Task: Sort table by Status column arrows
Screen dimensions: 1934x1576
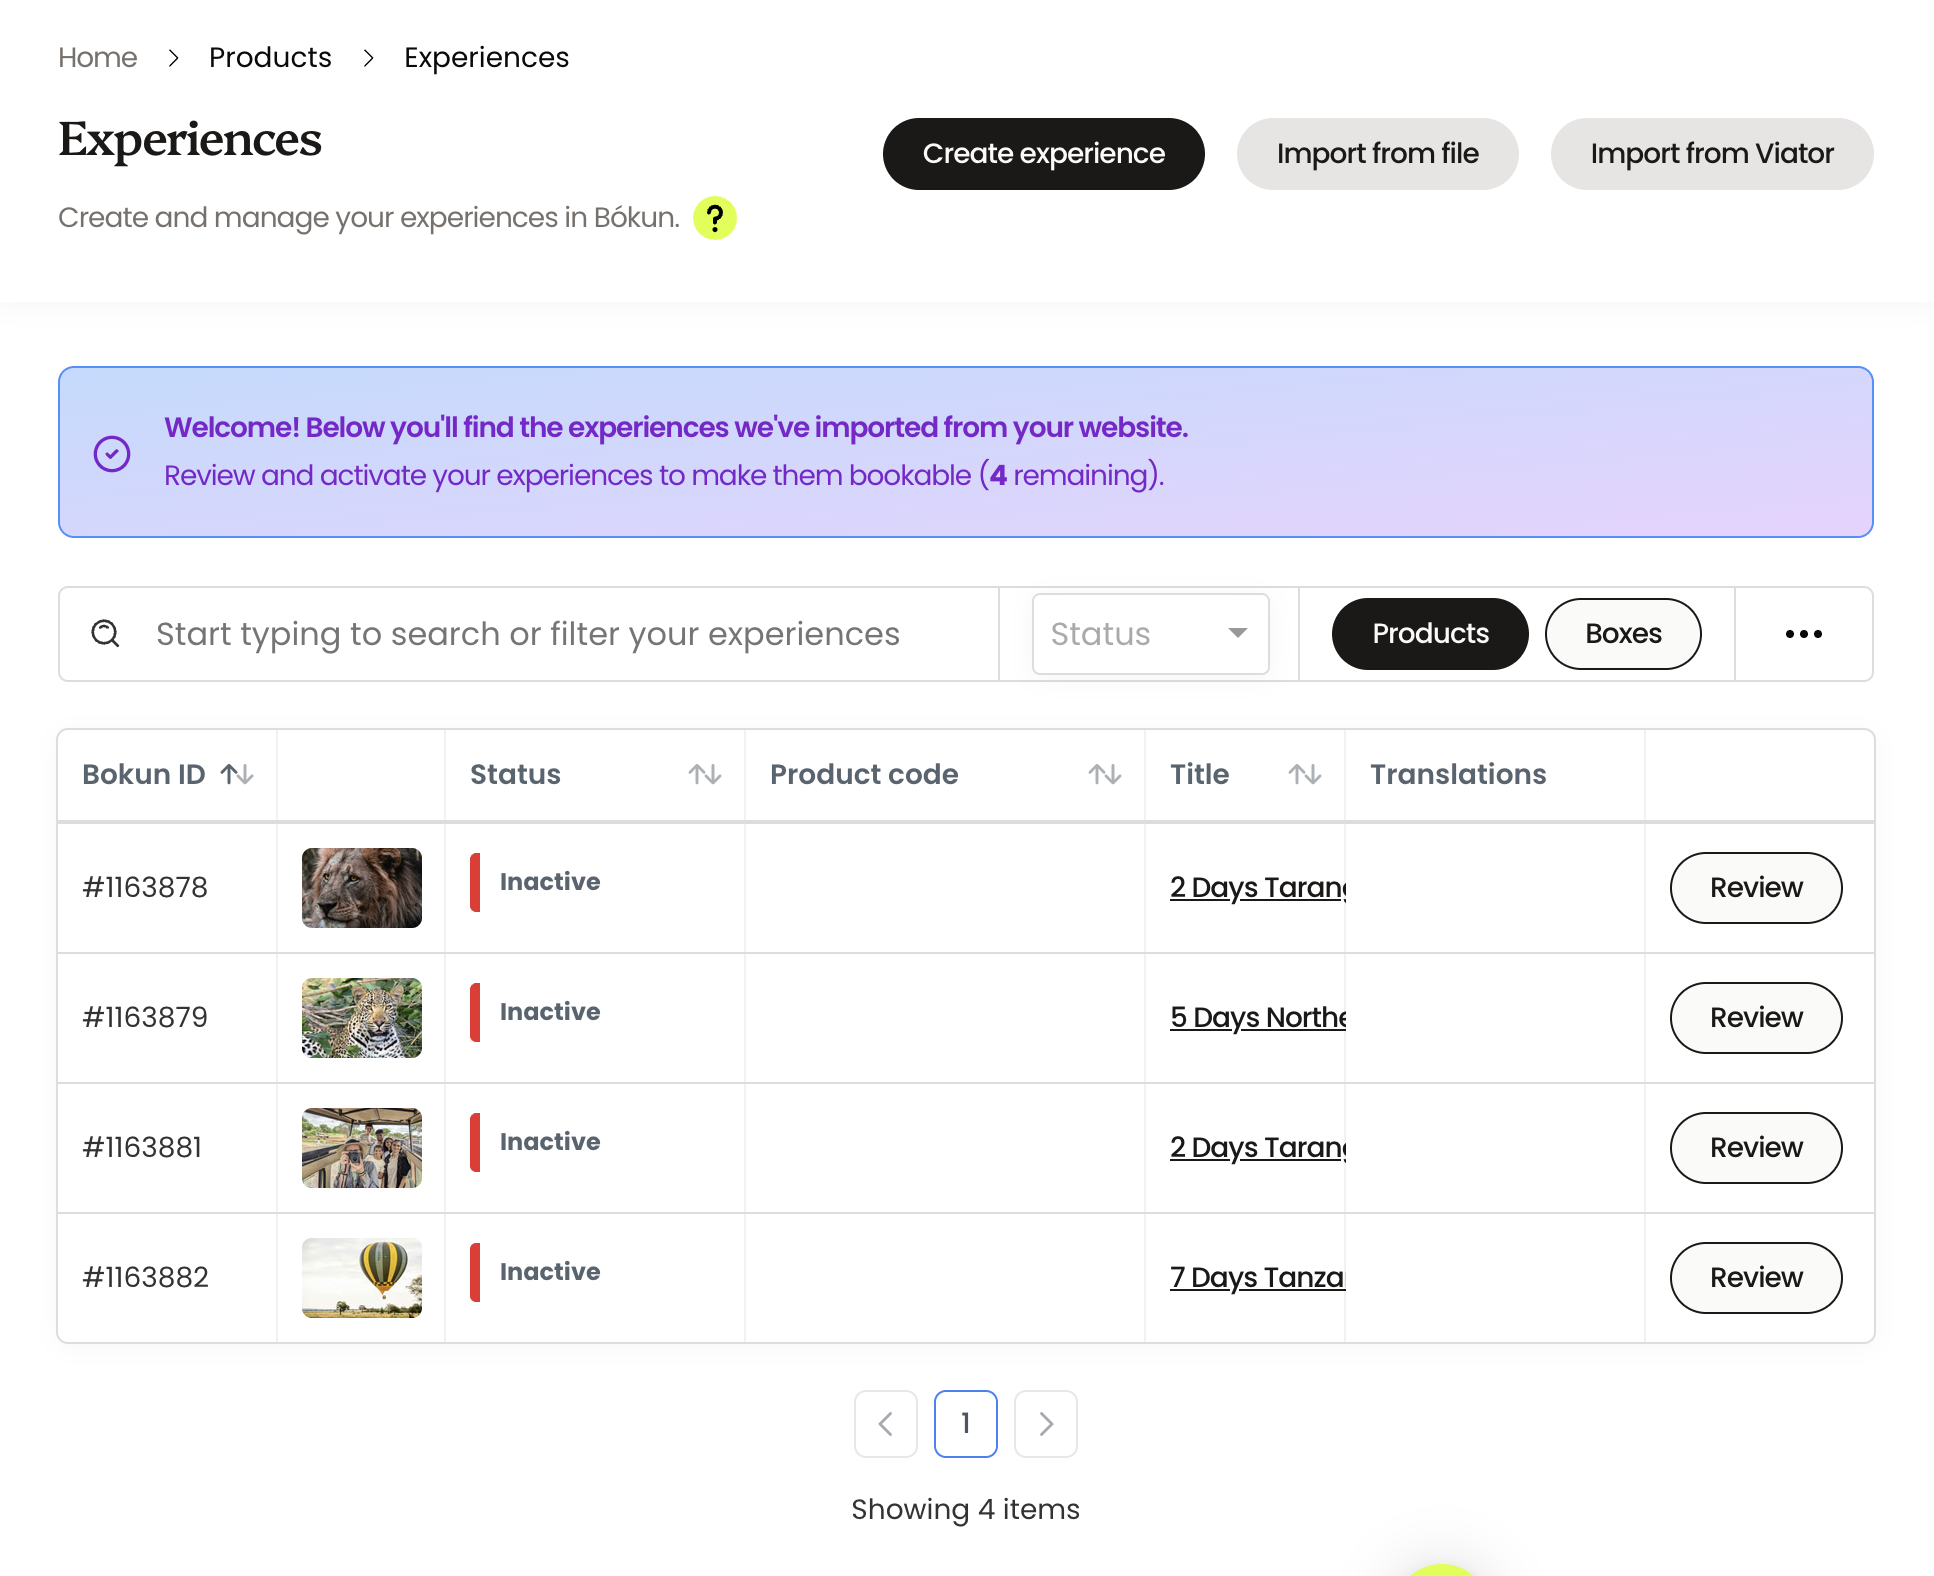Action: pos(705,774)
